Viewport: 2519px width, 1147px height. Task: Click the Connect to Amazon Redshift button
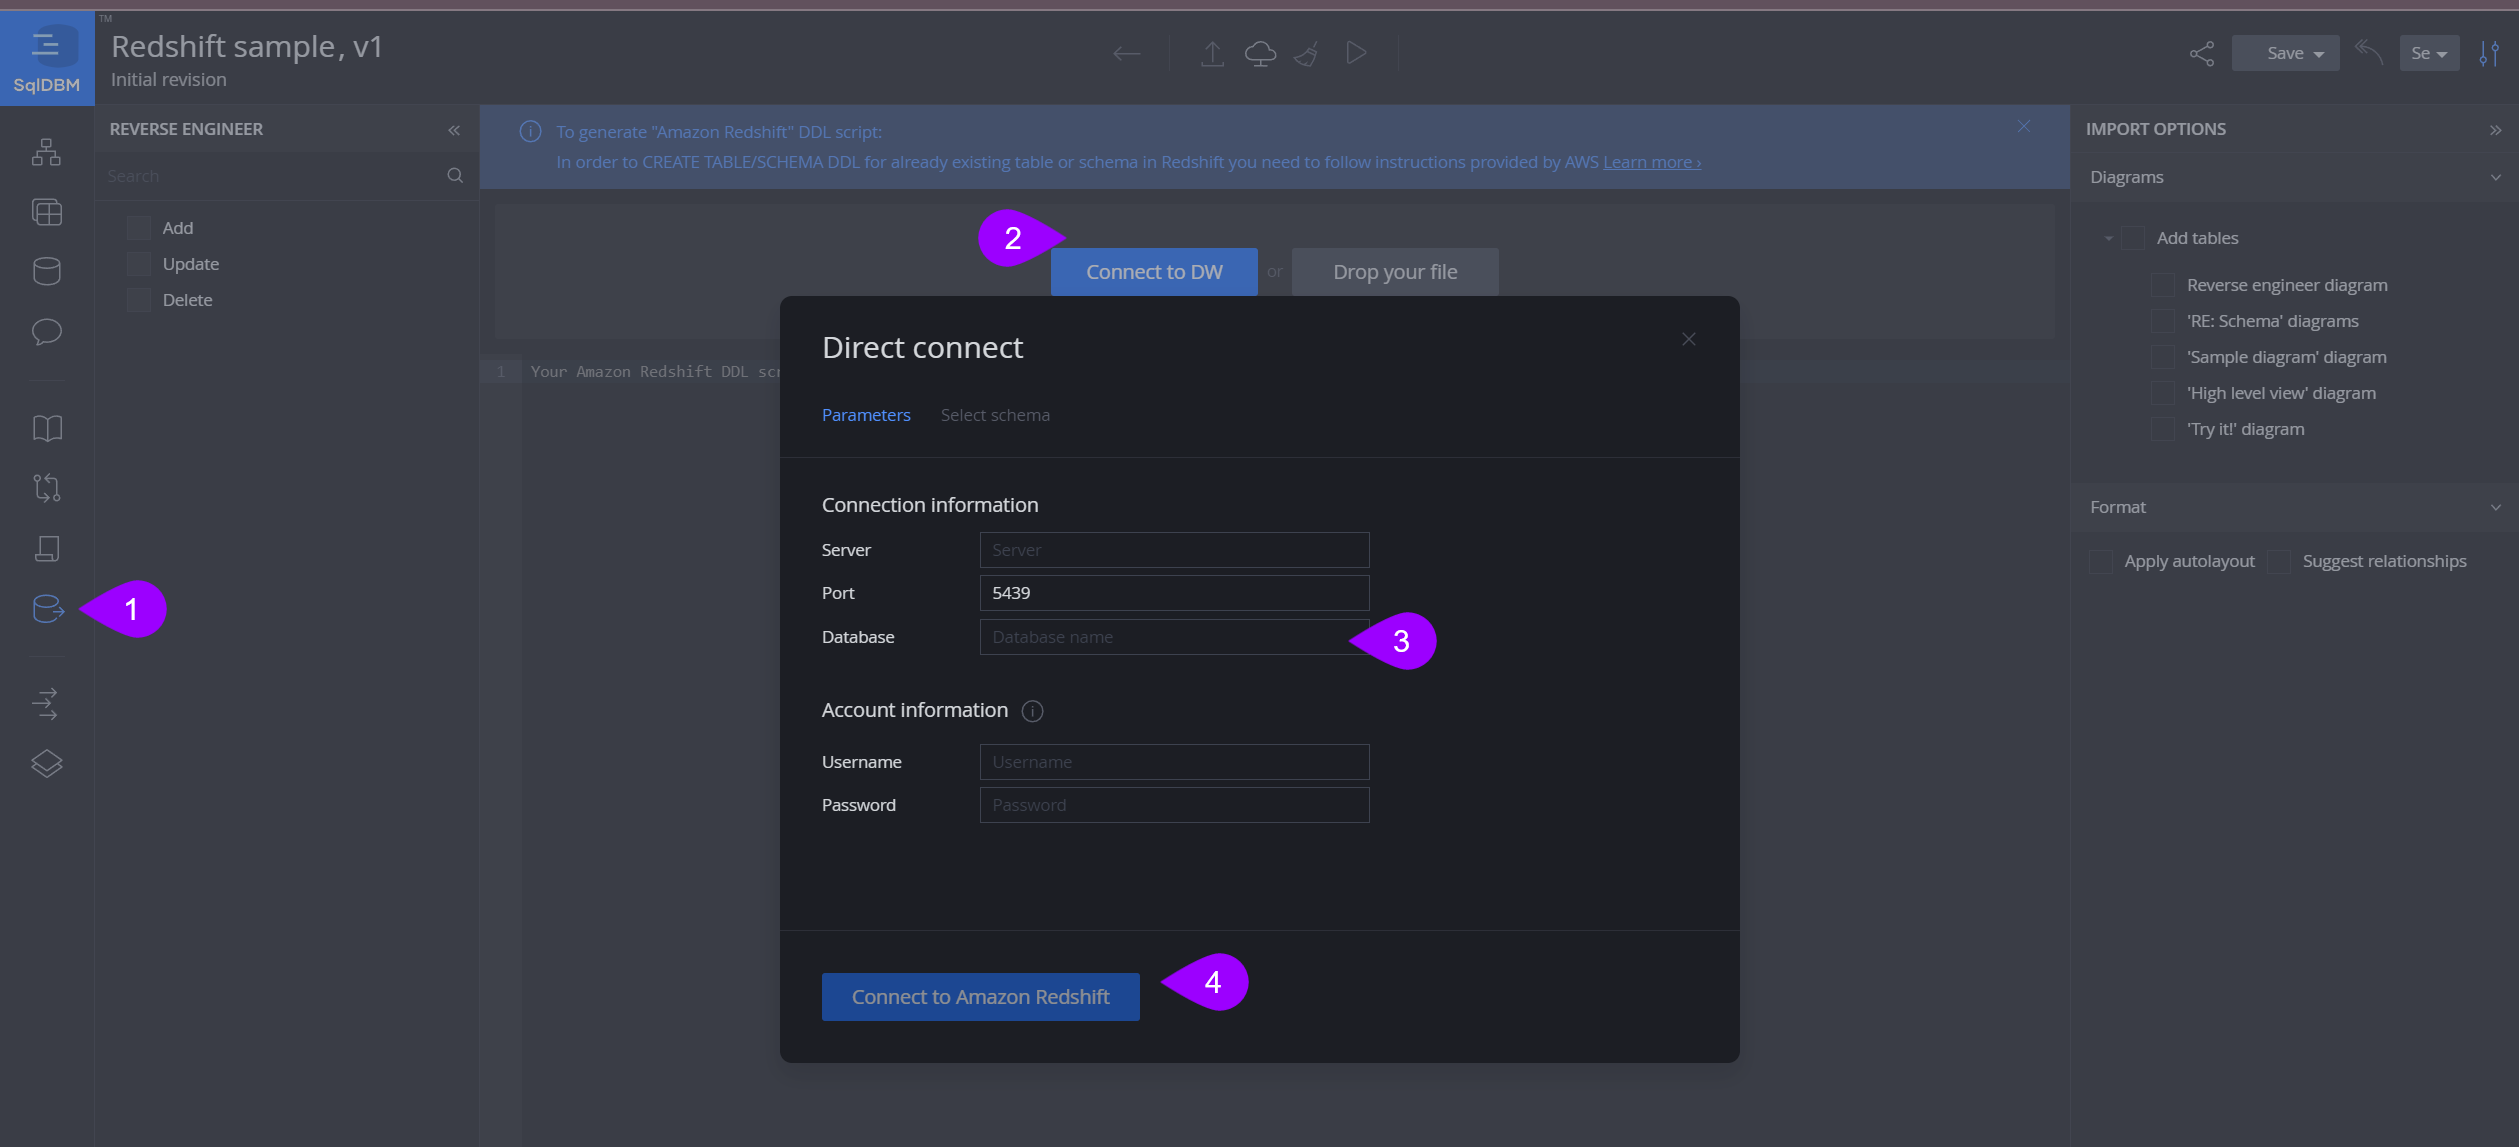980,996
